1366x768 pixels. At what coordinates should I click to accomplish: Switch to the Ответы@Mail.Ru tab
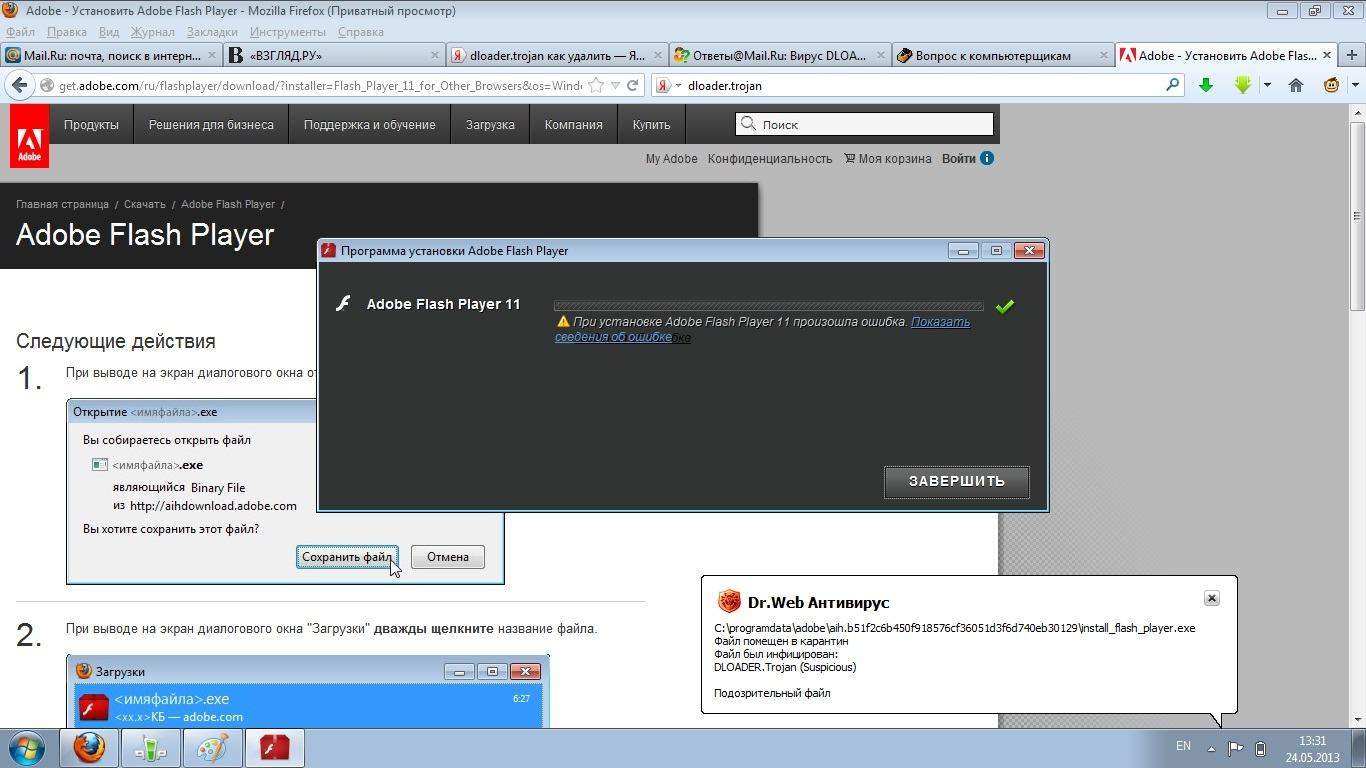779,56
